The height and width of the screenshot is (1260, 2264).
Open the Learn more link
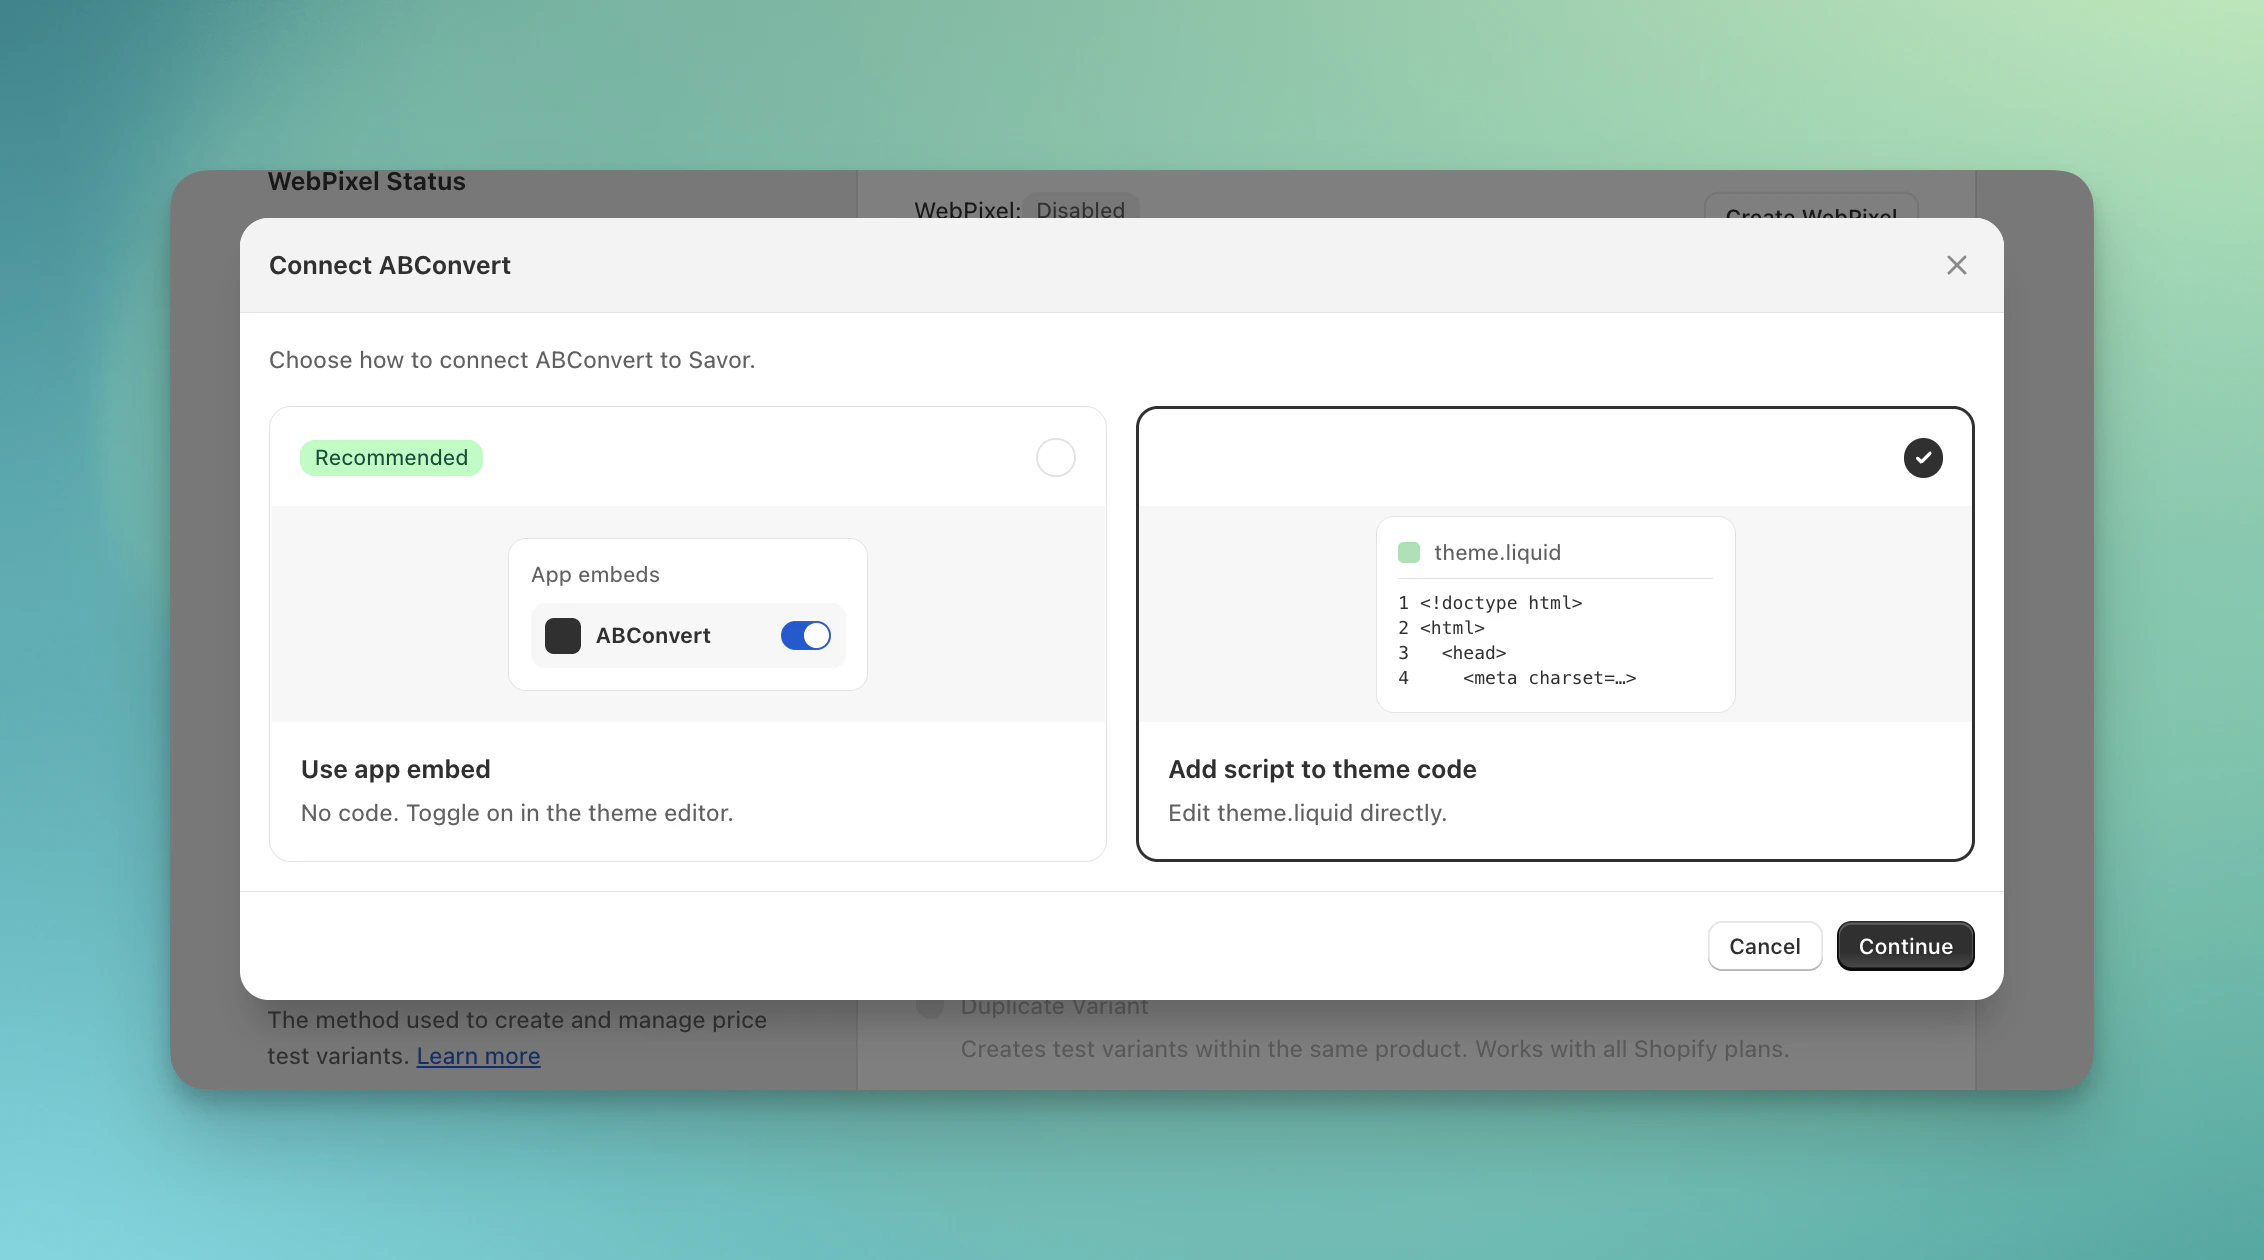pos(478,1056)
